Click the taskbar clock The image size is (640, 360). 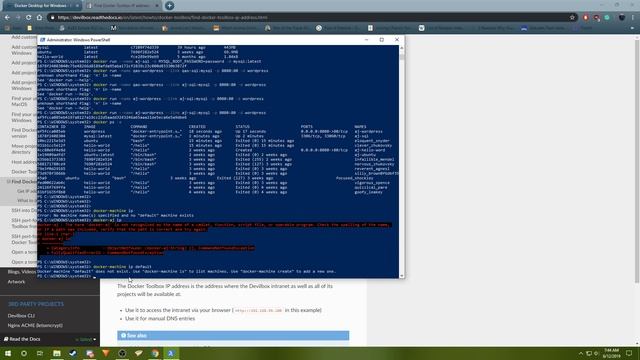click(611, 353)
